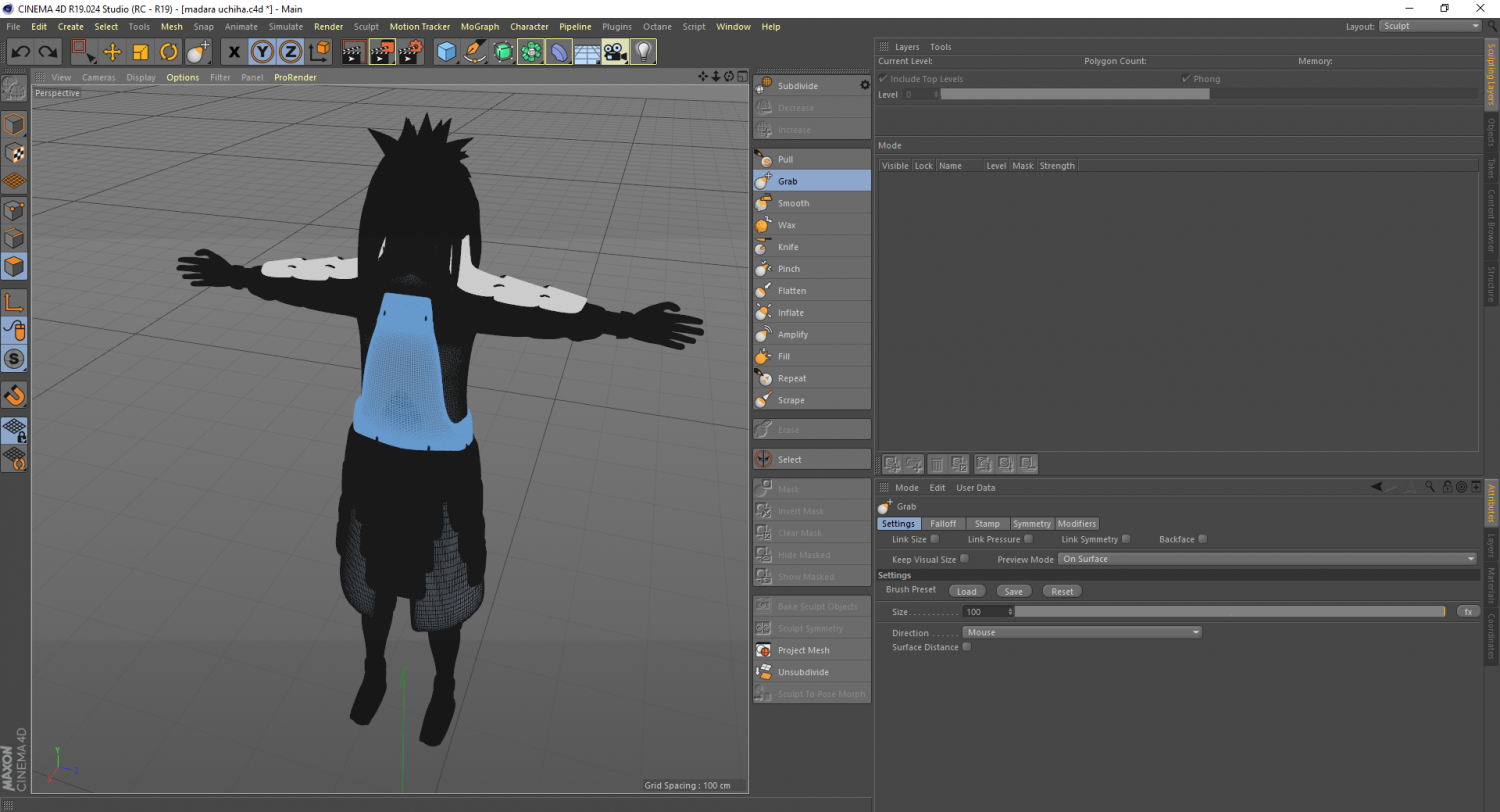Enable the Link Symmetry checkbox

click(1126, 539)
